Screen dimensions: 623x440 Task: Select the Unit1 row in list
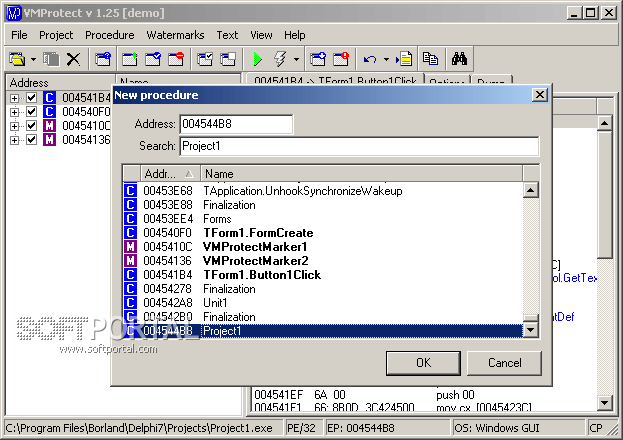[x=323, y=302]
